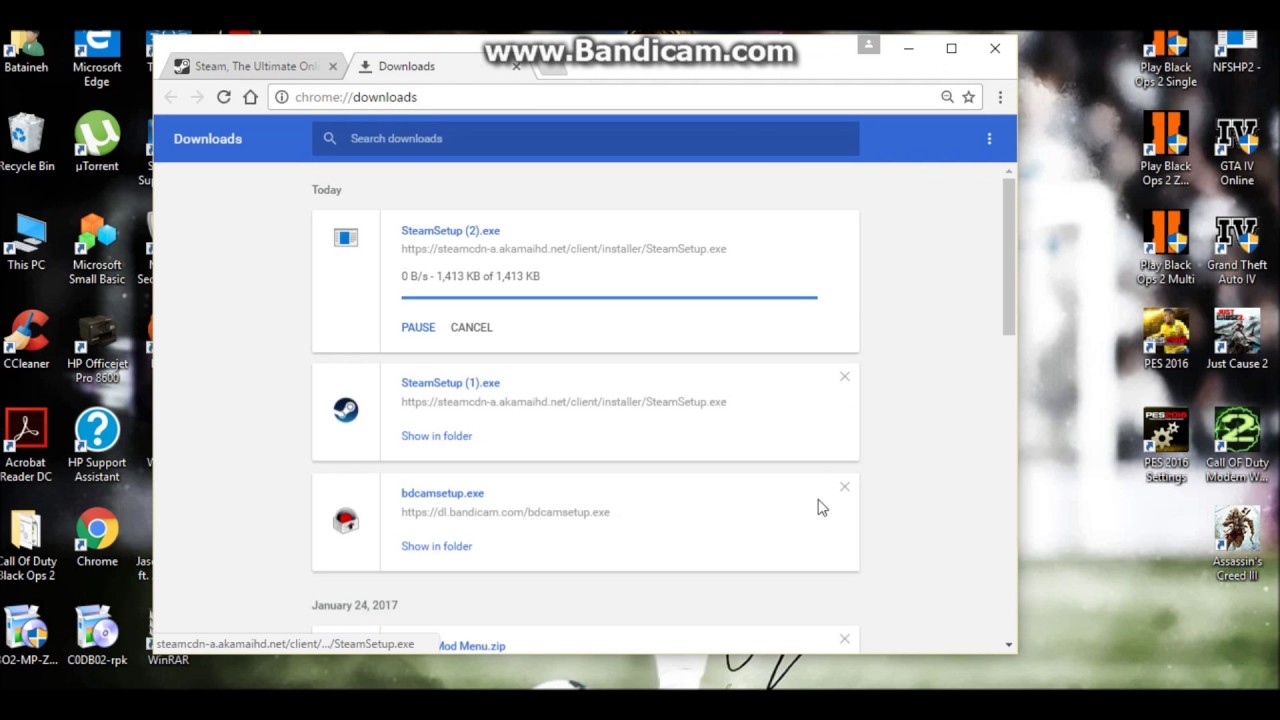
Task: Click the Steam logo icon of SteamSetup (1).exe
Action: click(346, 410)
